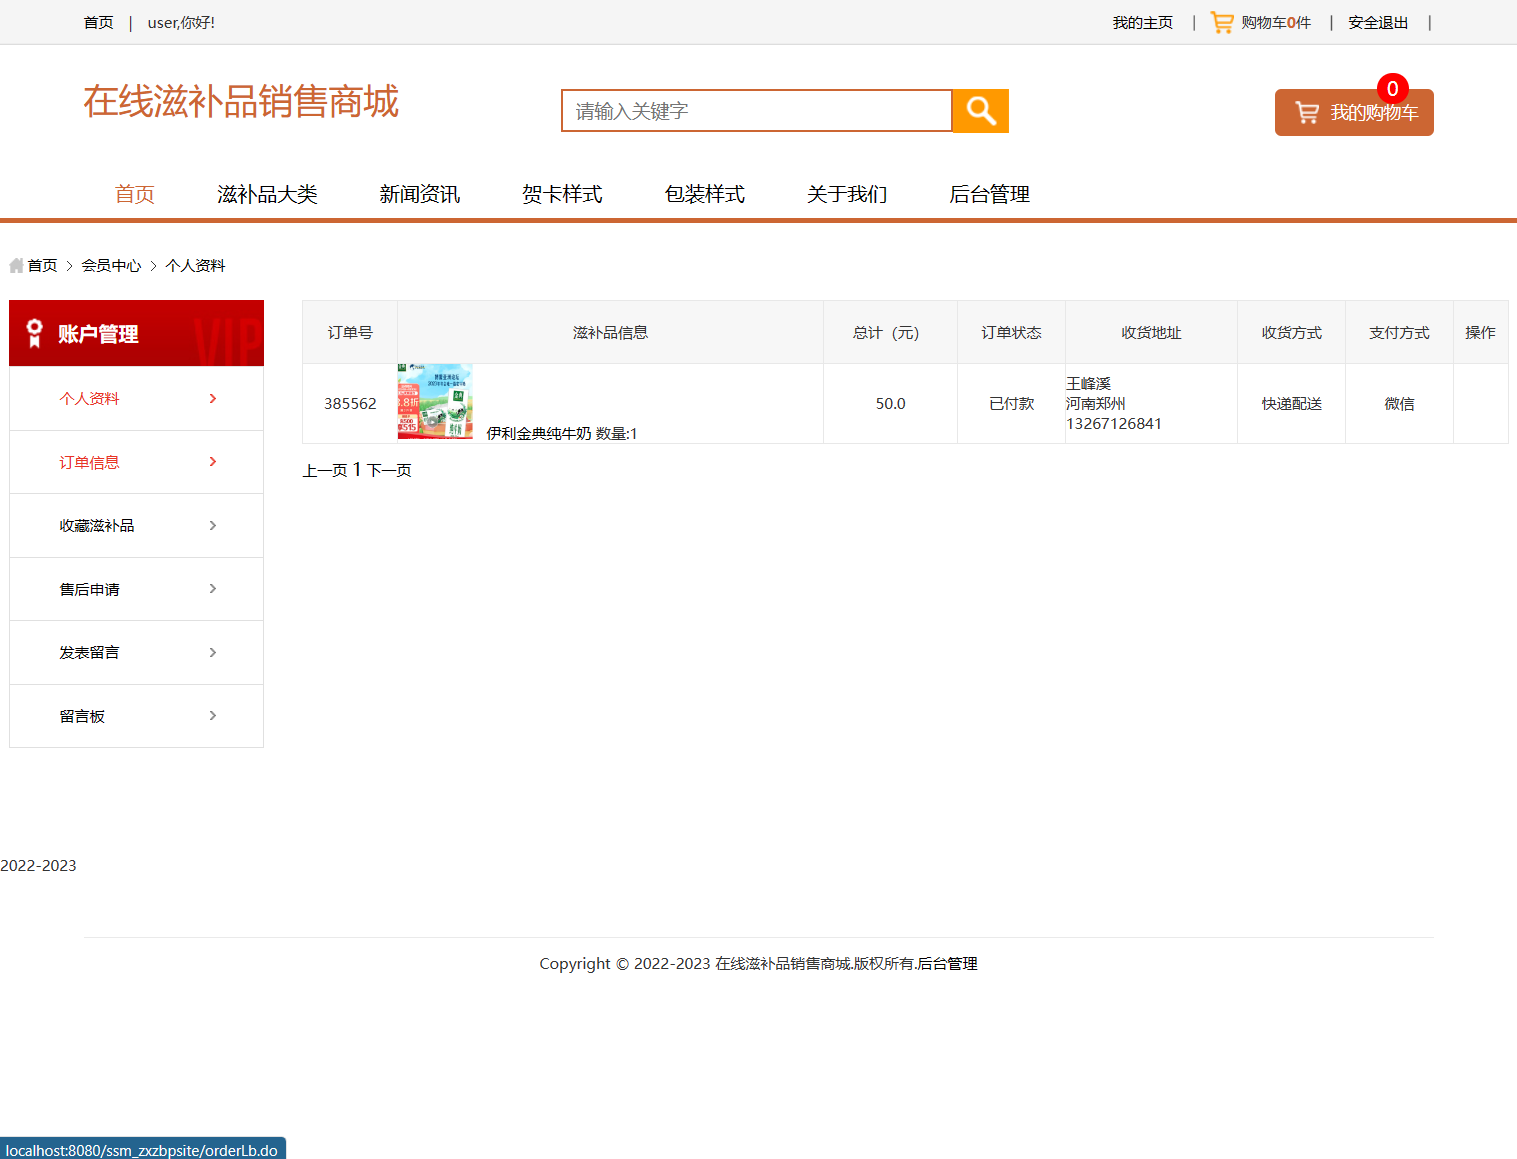Switch to the 新闻资讯 tab

419,194
